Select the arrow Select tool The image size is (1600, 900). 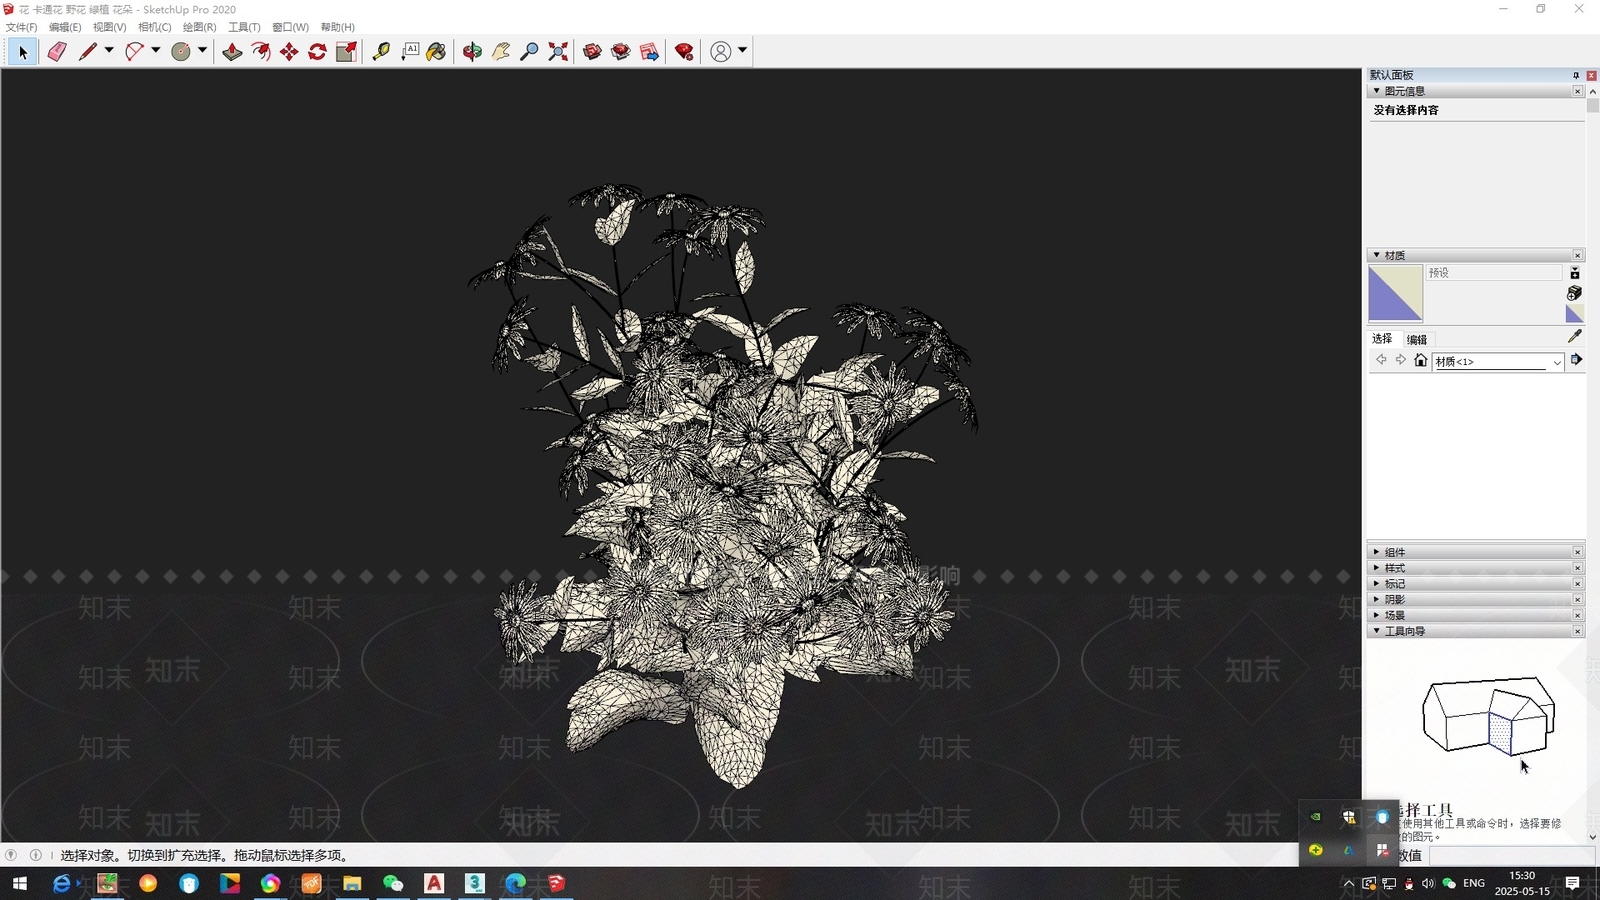23,52
